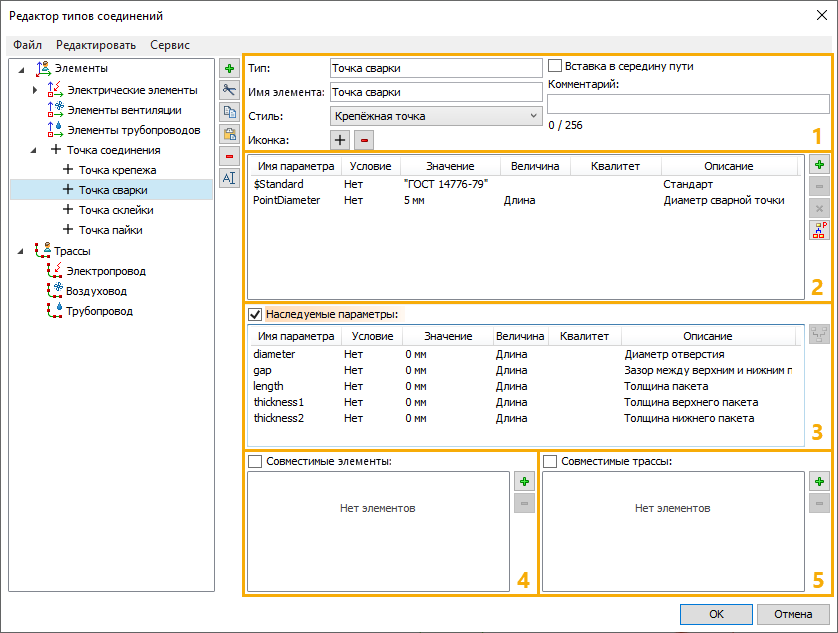The image size is (838, 633).
Task: Disable the Наследуемые параметры checkbox
Action: coord(256,313)
